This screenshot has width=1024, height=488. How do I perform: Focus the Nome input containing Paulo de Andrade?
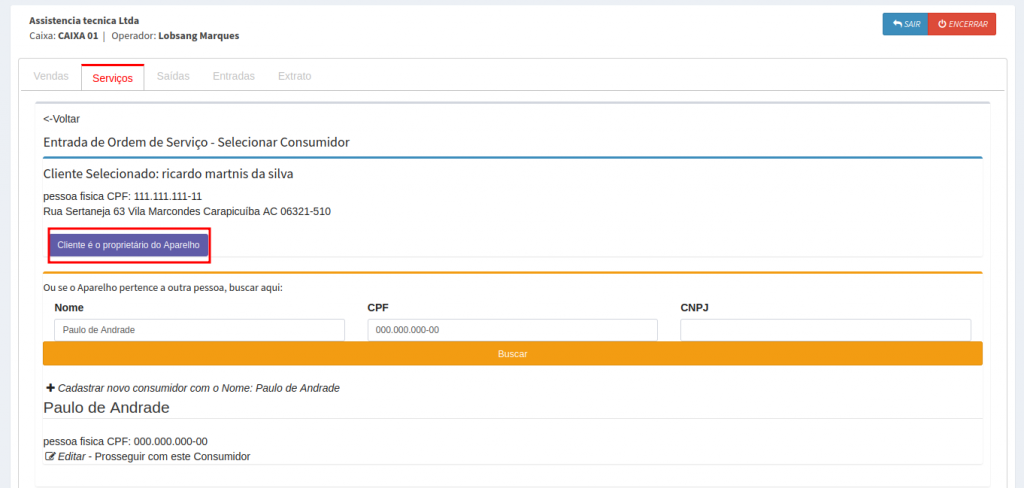tap(198, 330)
